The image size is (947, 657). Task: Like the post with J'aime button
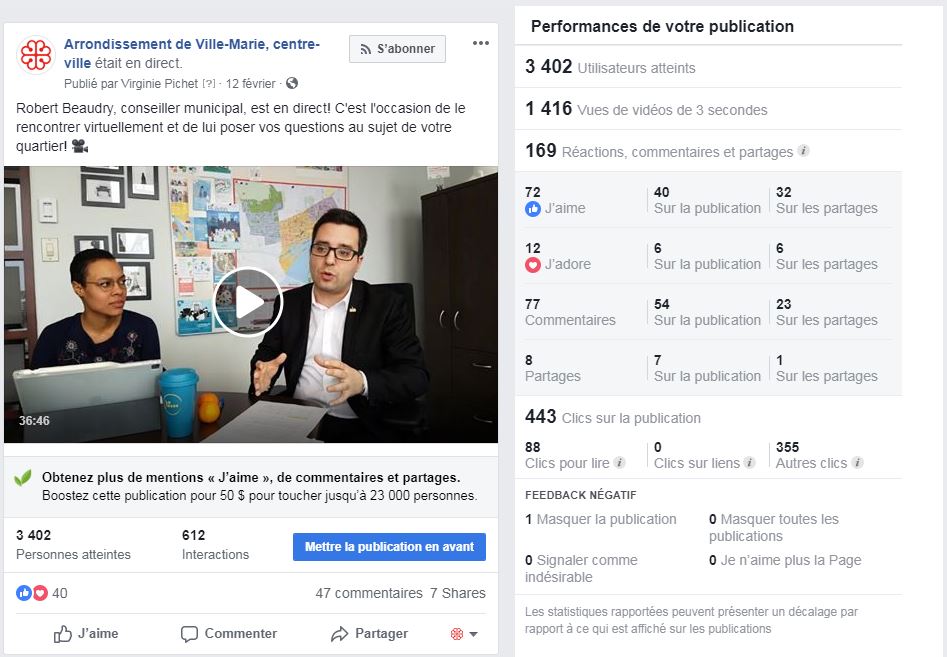86,633
